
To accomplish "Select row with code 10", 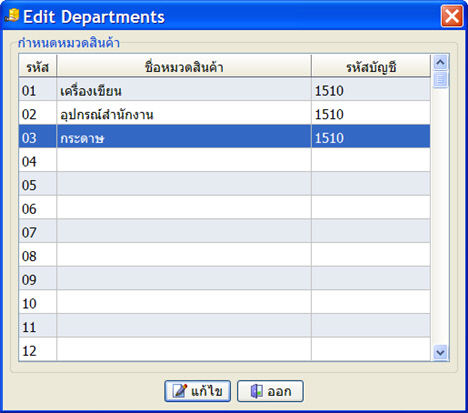I will 224,304.
